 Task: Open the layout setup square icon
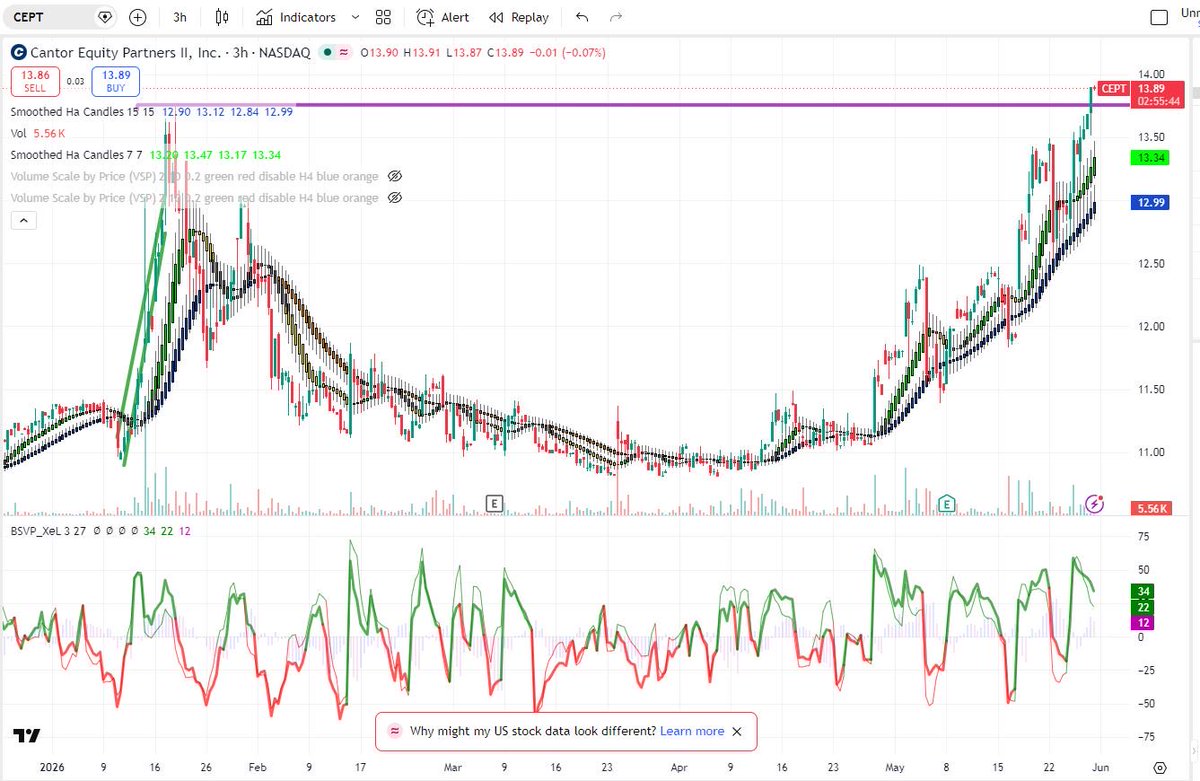pyautogui.click(x=1159, y=17)
